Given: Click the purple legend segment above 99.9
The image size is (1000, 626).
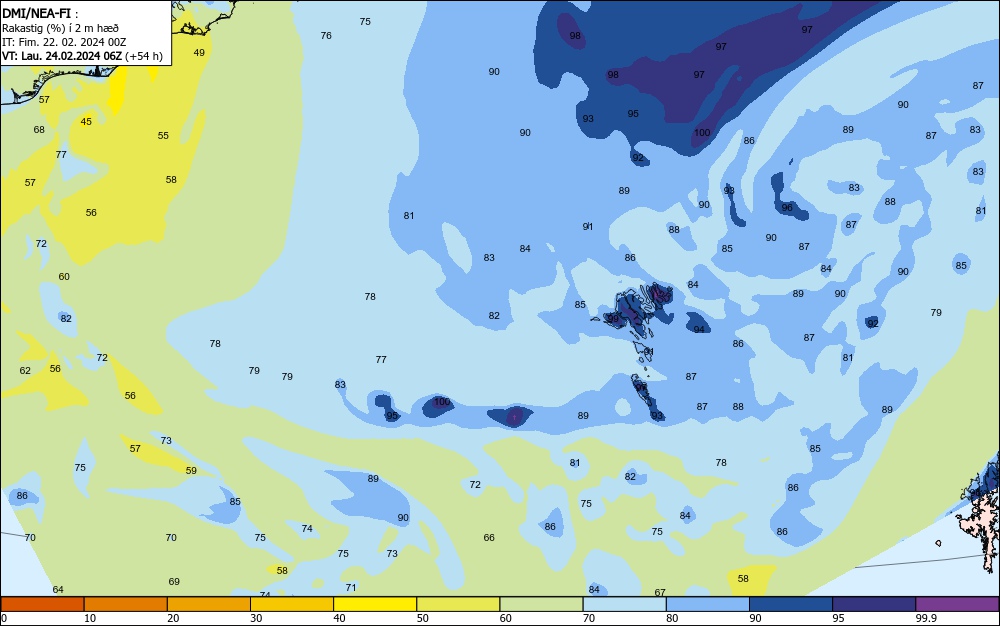Looking at the screenshot, I should click(x=957, y=604).
